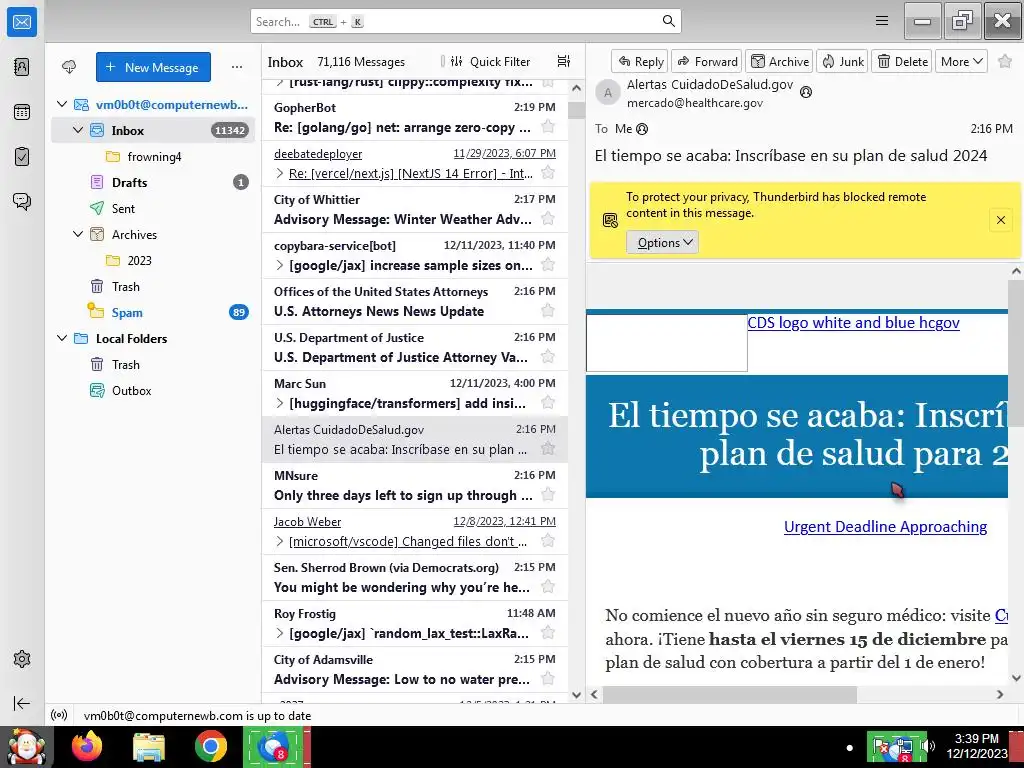Collapse the vm0b0t account tree
The height and width of the screenshot is (768, 1024).
tap(62, 104)
